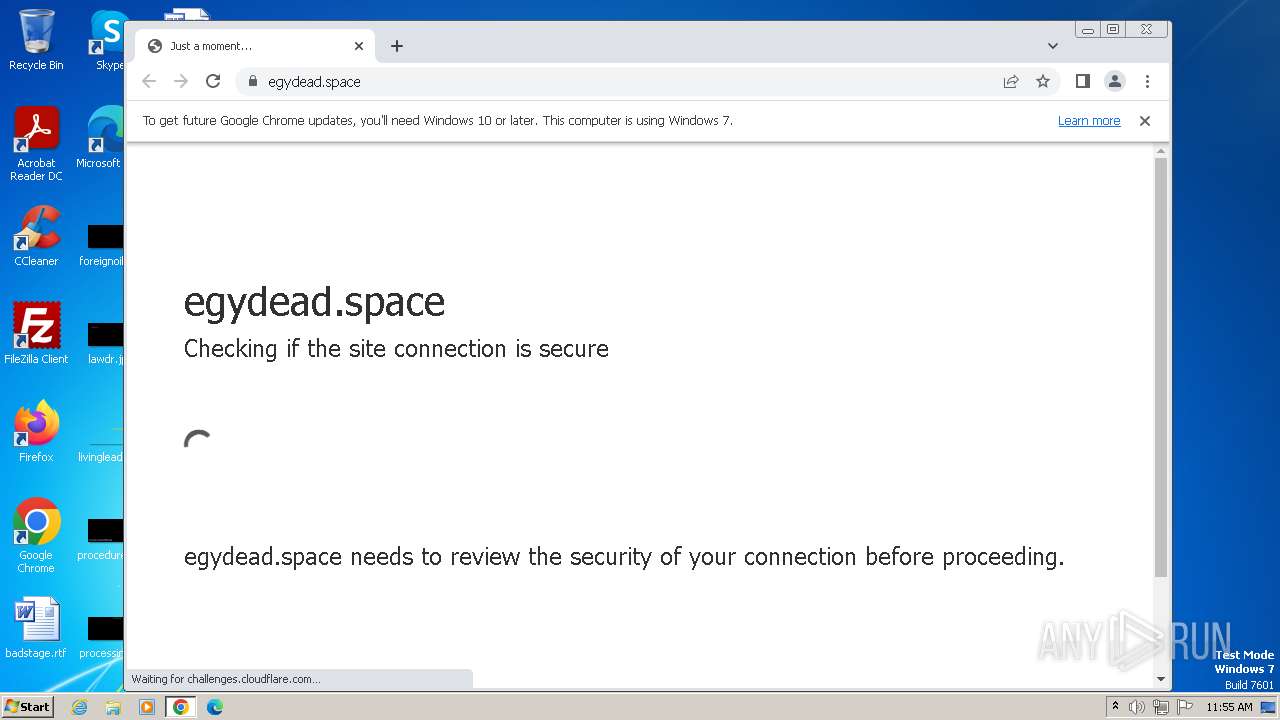The width and height of the screenshot is (1280, 720).
Task: Click 'Checking if the site connection is secure' text
Action: coord(396,349)
